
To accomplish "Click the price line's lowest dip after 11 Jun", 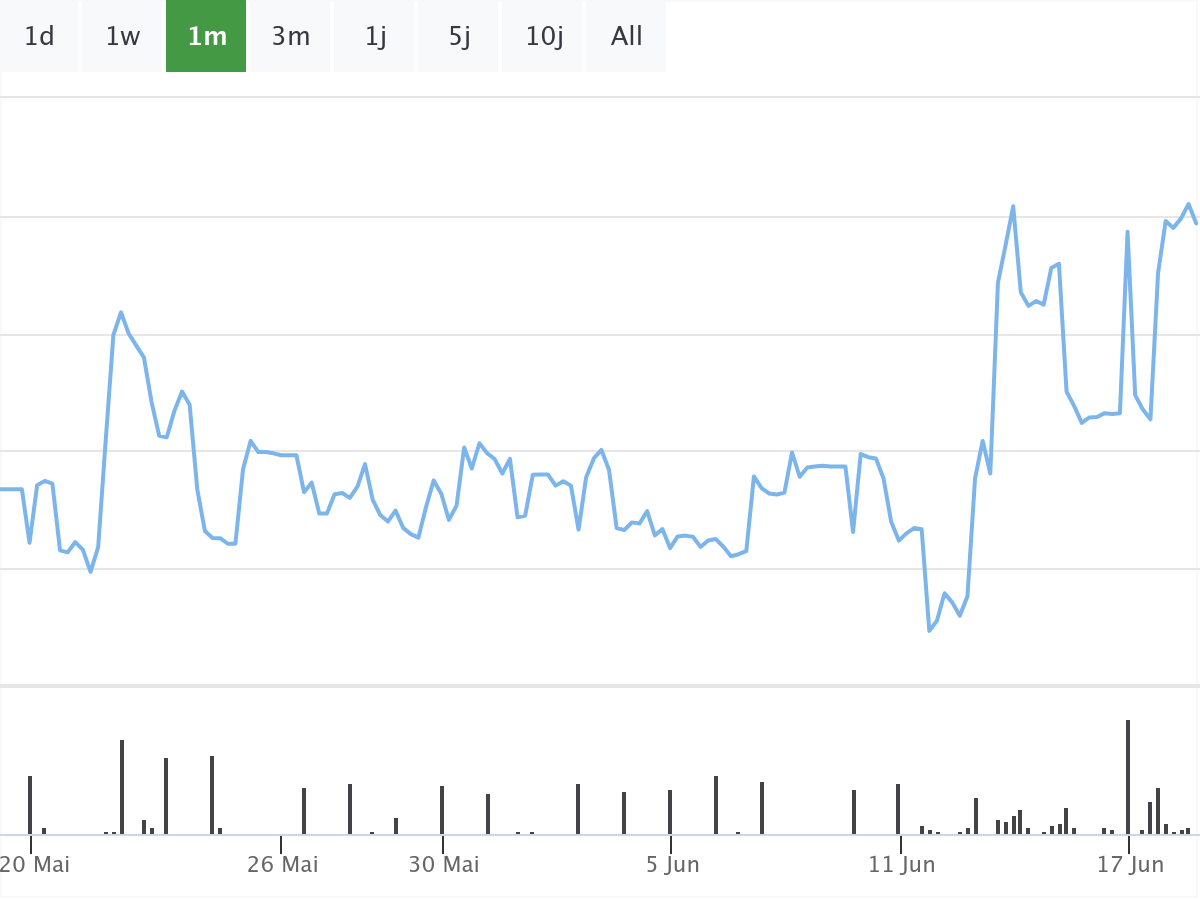I will (x=930, y=631).
